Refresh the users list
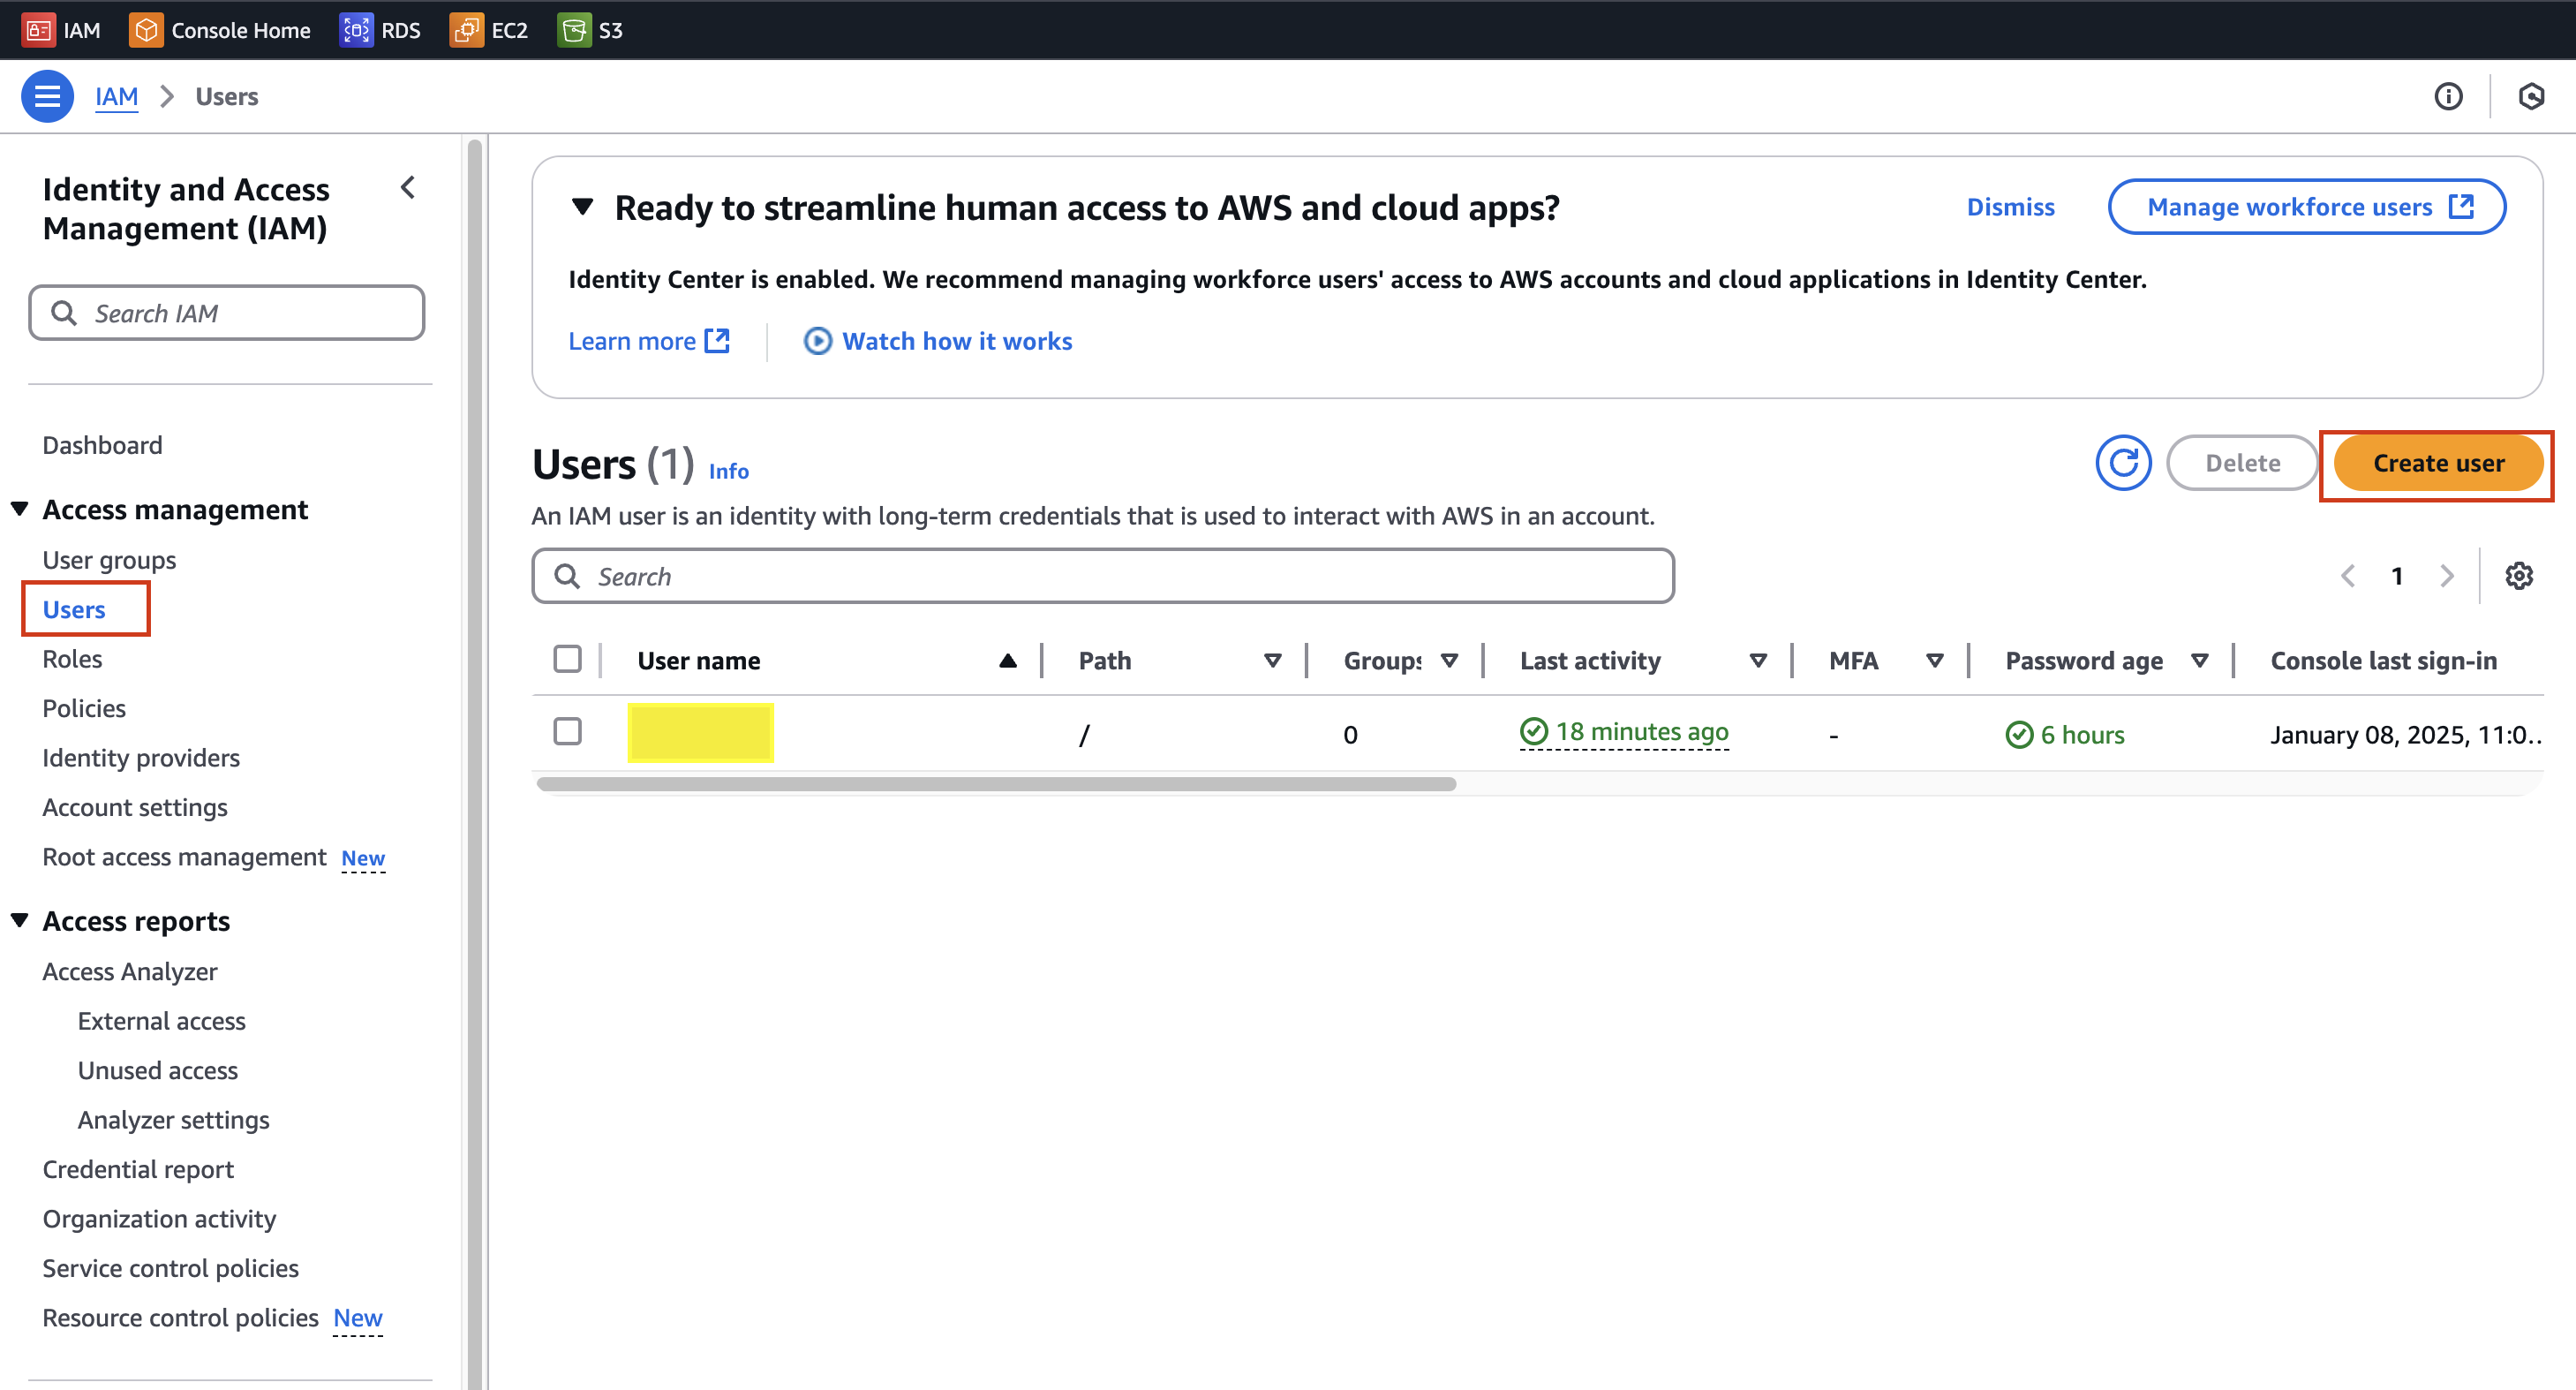This screenshot has width=2576, height=1390. click(x=2122, y=463)
